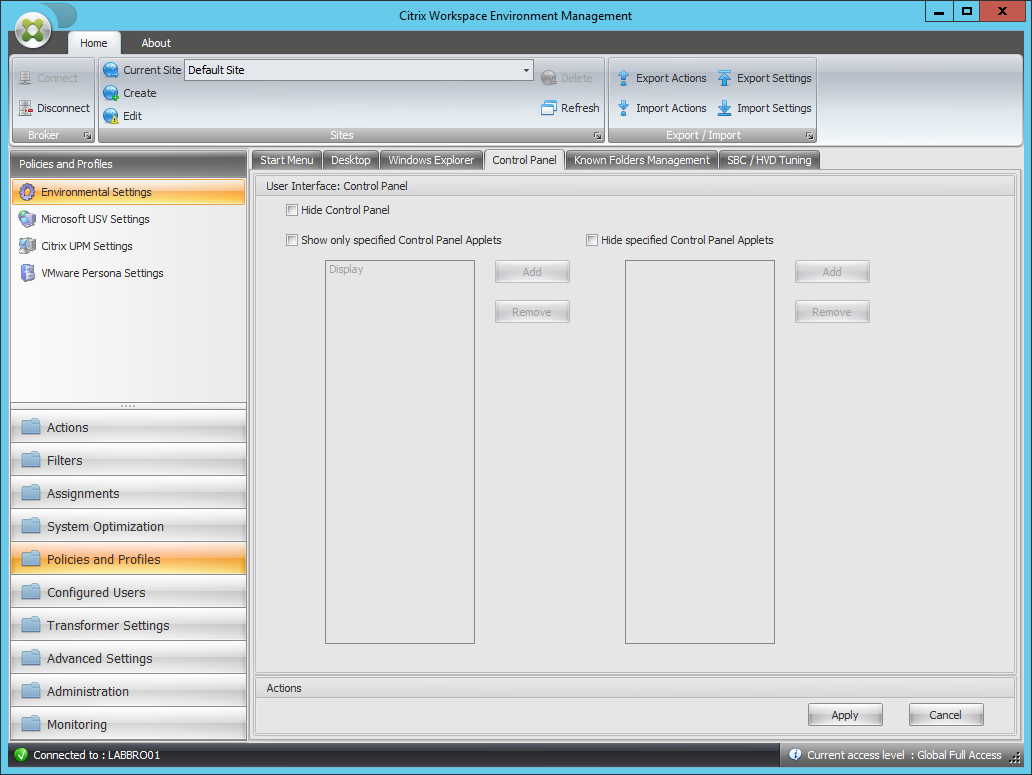Open the About ribbon tab
This screenshot has height=775, width=1032.
(x=155, y=43)
